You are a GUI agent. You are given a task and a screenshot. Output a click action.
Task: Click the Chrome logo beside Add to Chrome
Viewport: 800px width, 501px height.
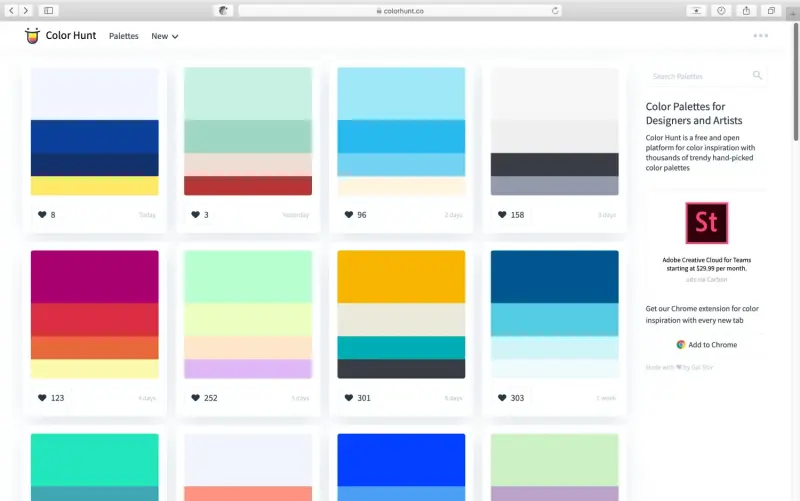(x=681, y=345)
